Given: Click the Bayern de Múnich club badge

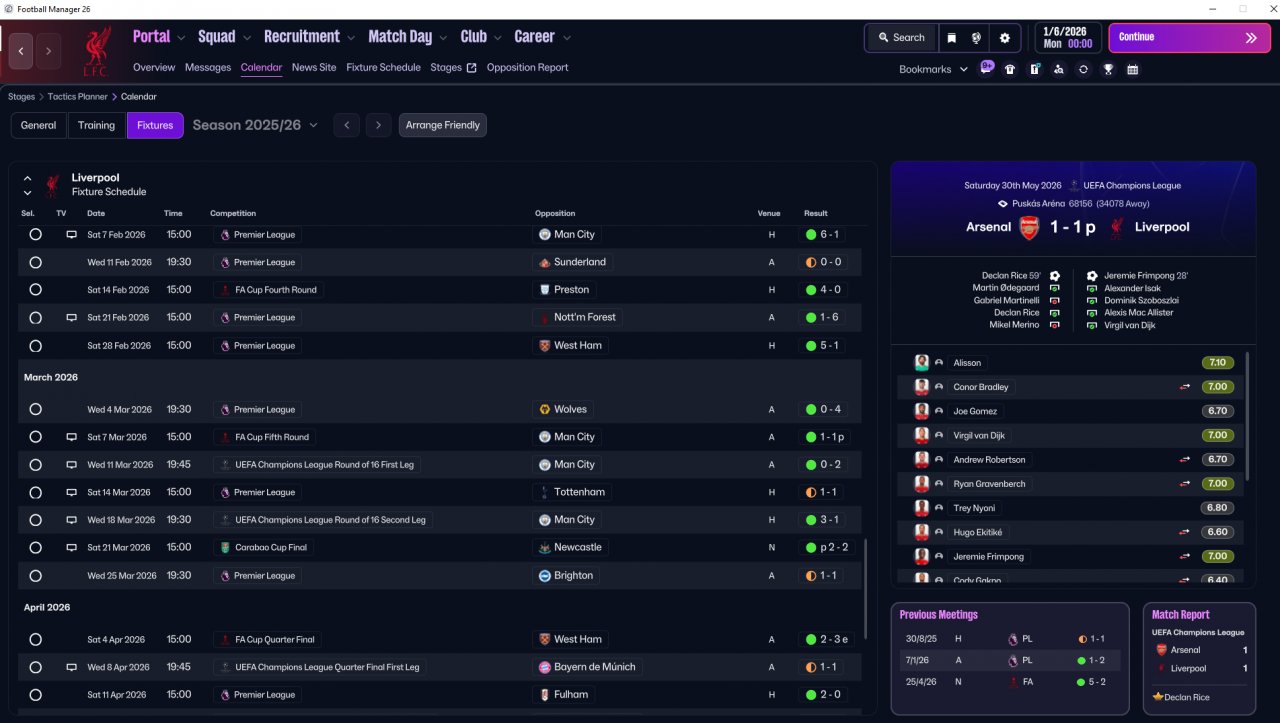Looking at the screenshot, I should [545, 667].
